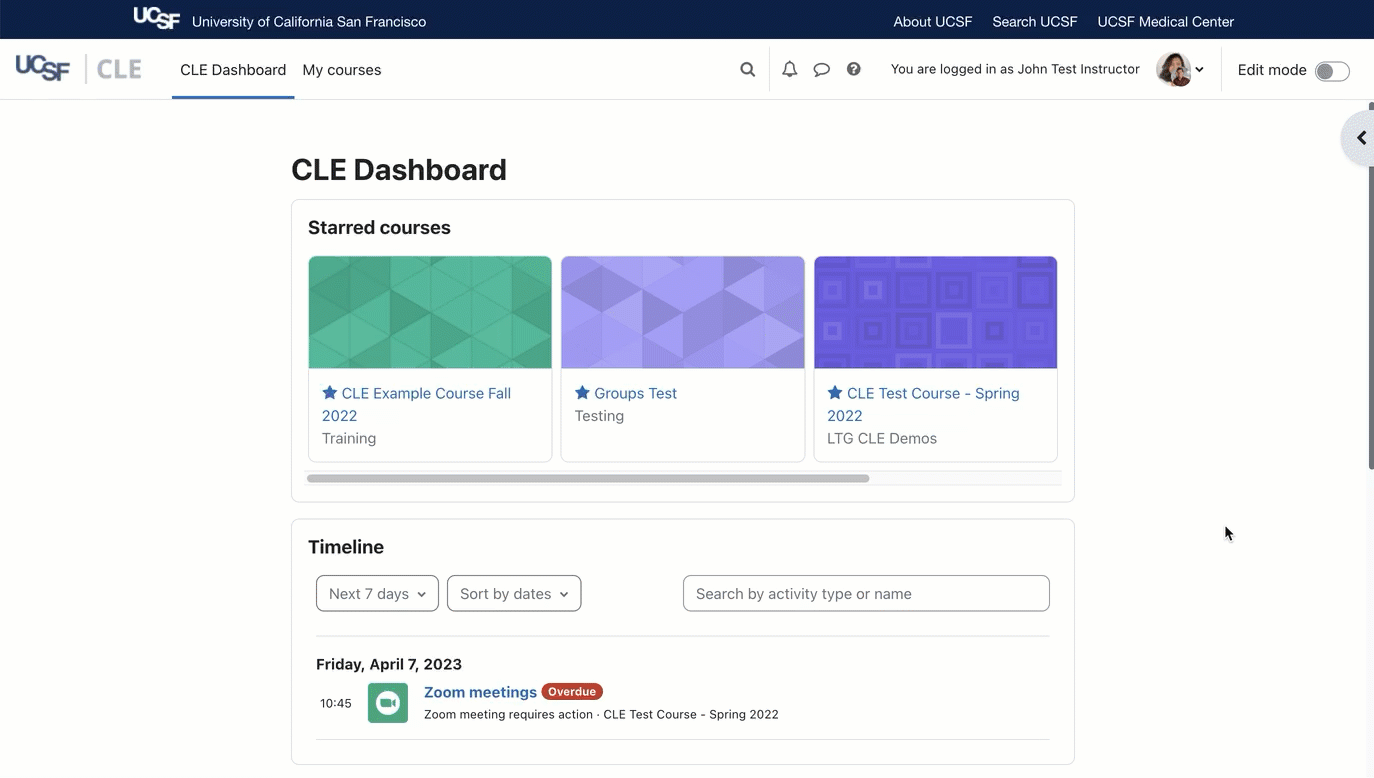Viewport: 1374px width, 778px height.
Task: Click the 'Testing' category label
Action: pos(599,416)
